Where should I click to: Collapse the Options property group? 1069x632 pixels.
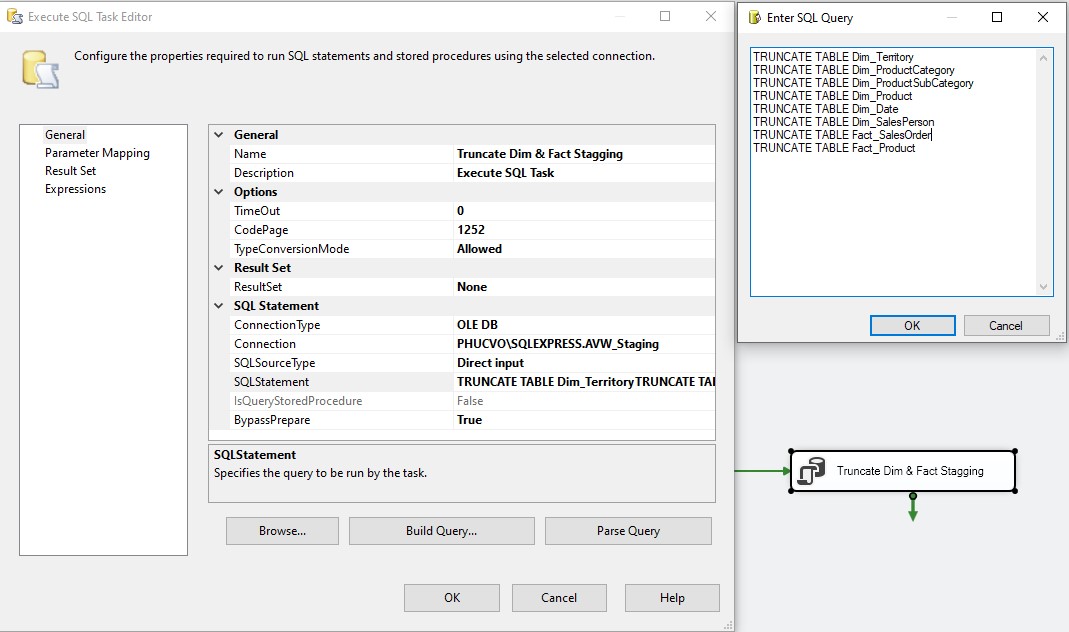[219, 192]
